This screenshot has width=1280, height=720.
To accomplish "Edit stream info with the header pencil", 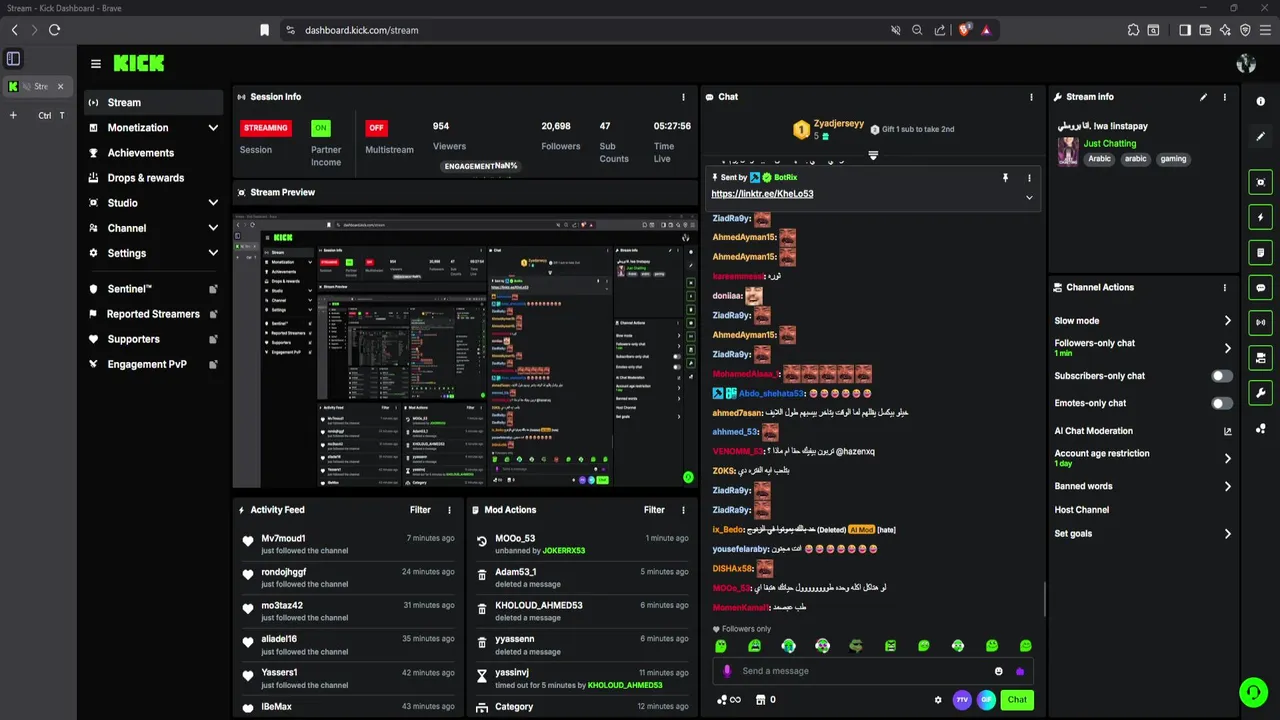I will (1204, 97).
